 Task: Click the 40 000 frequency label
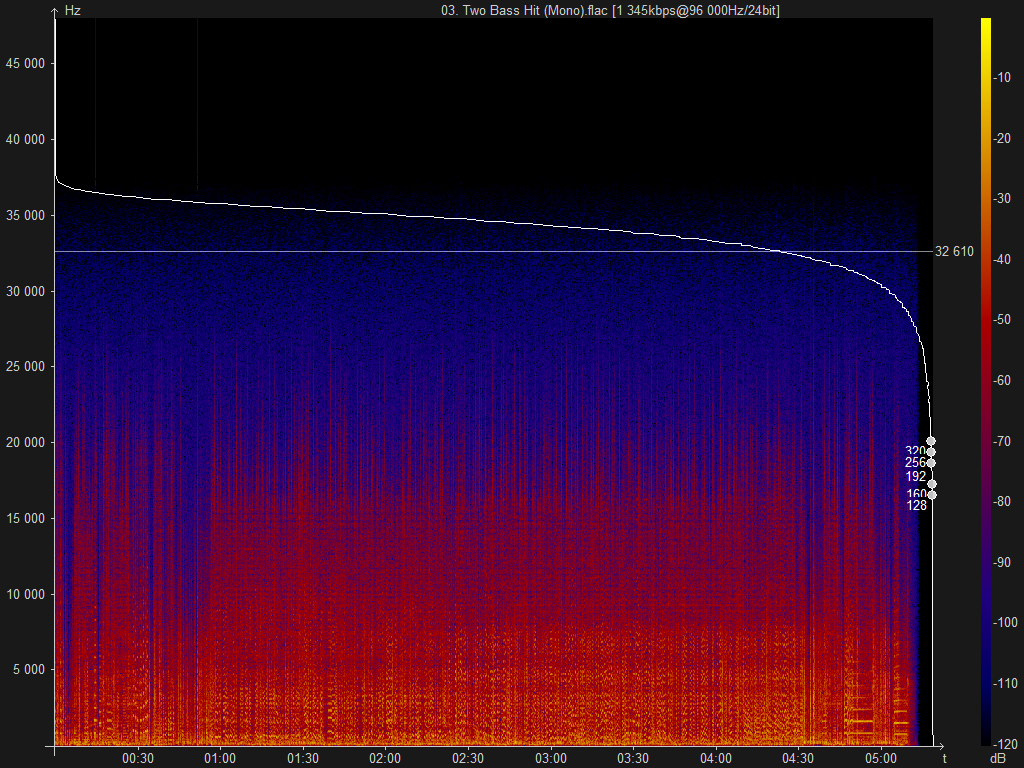[25, 139]
